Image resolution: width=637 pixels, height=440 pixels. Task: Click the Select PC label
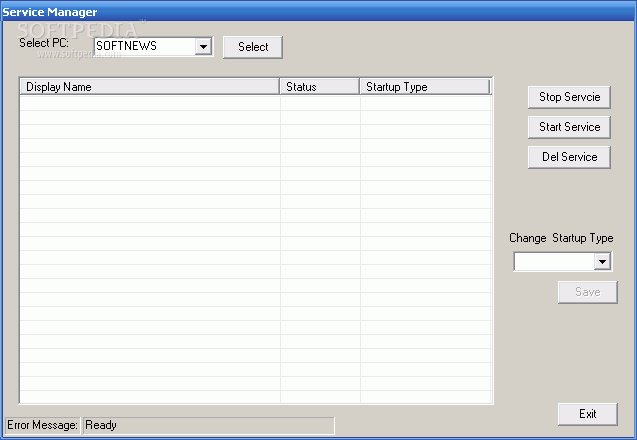44,43
